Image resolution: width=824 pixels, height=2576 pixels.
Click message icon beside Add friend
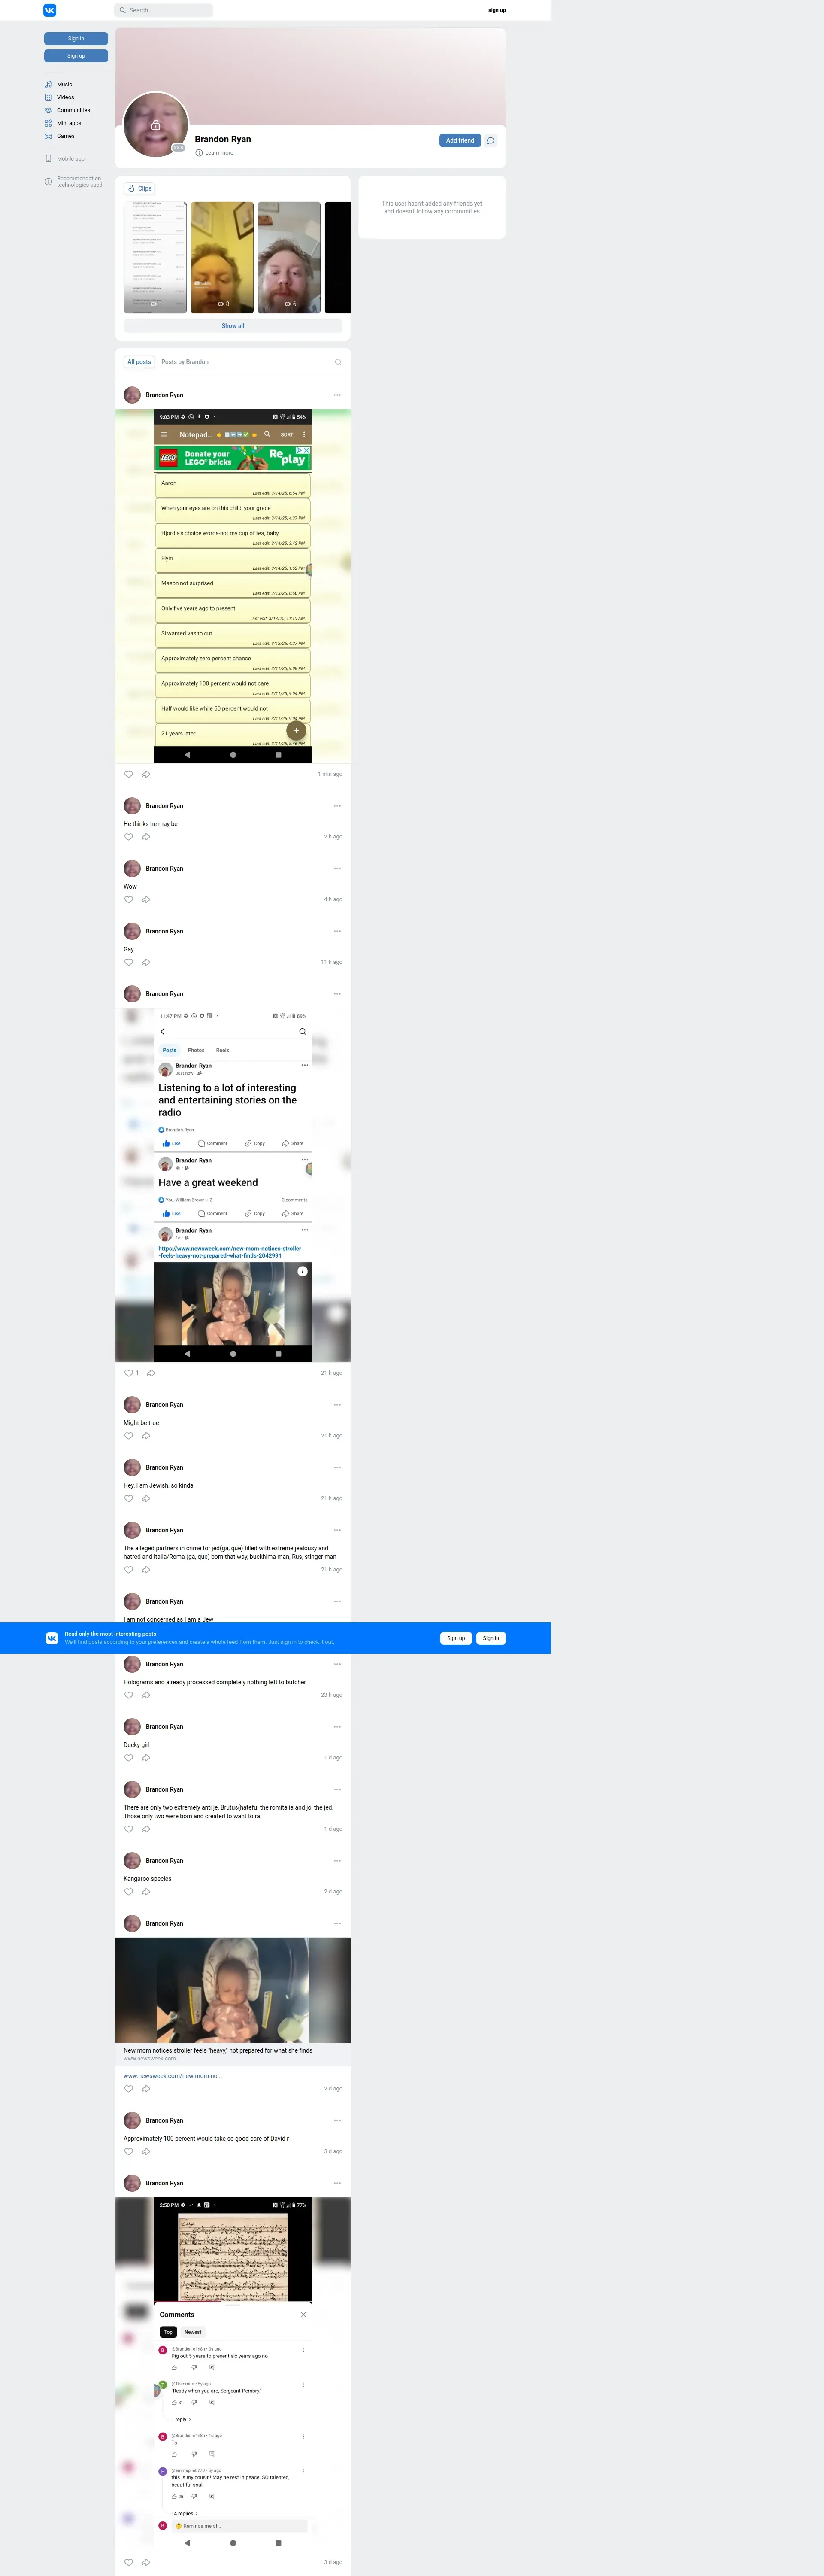coord(491,141)
